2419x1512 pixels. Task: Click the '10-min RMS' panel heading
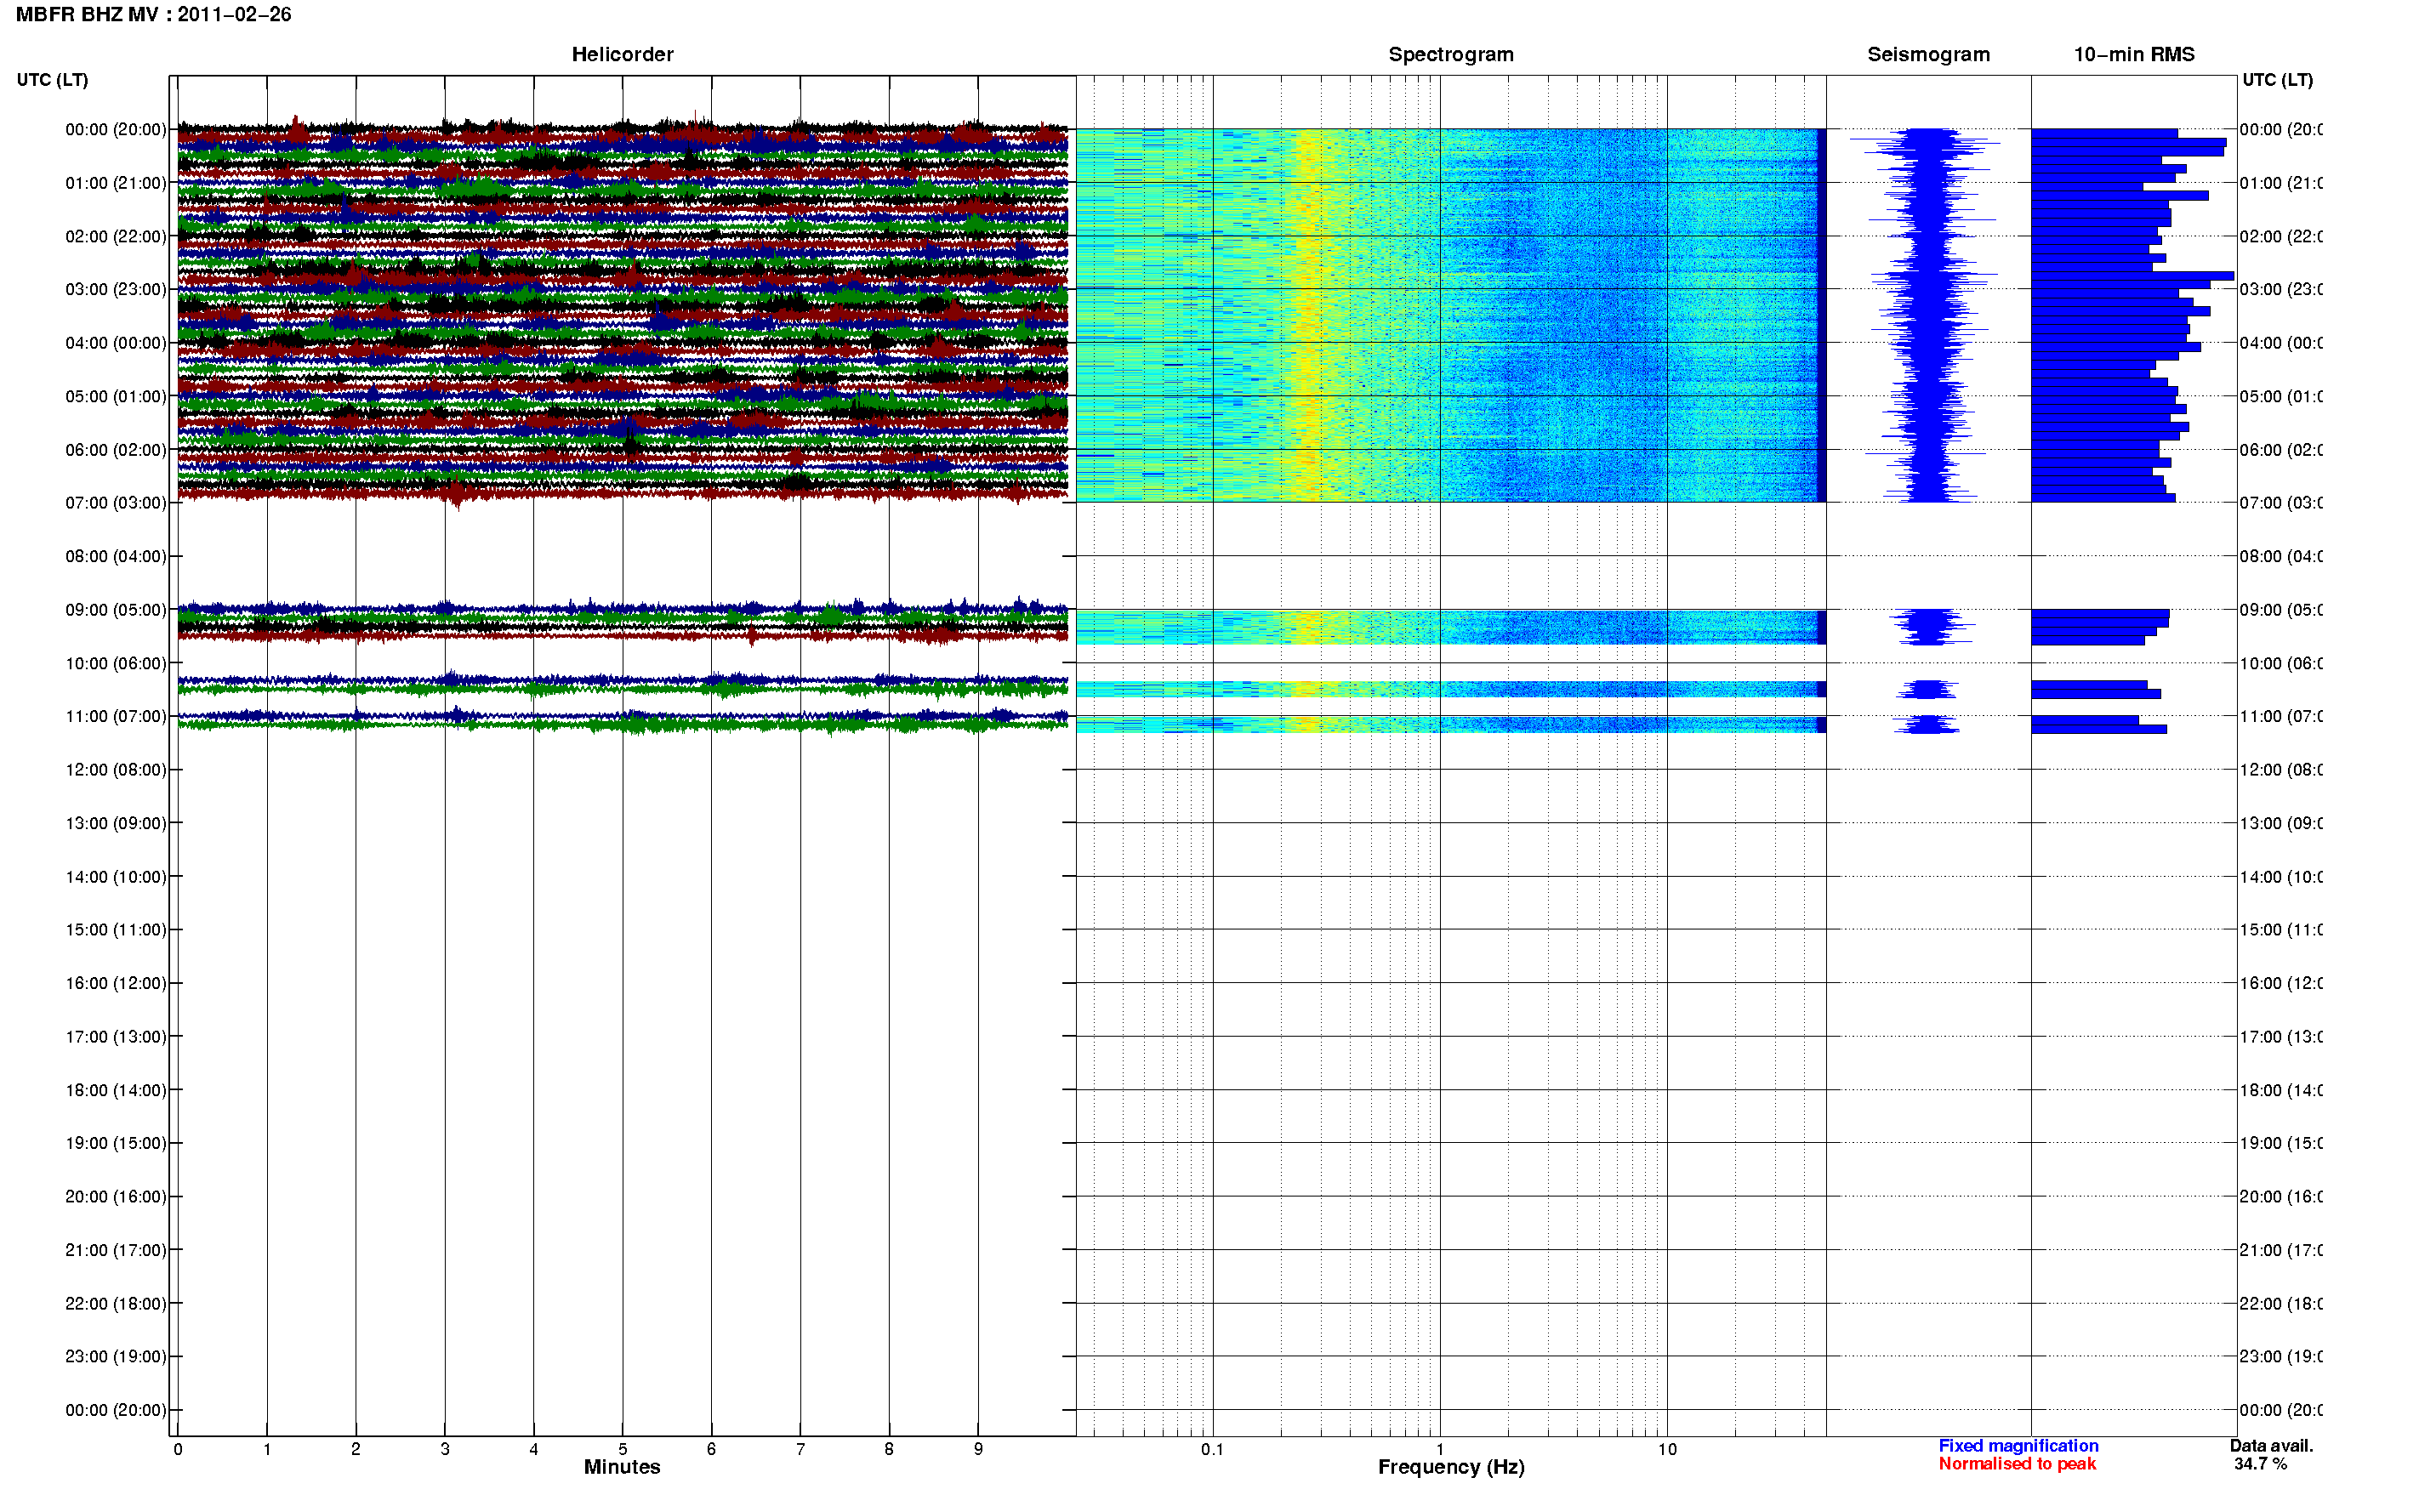click(2133, 54)
